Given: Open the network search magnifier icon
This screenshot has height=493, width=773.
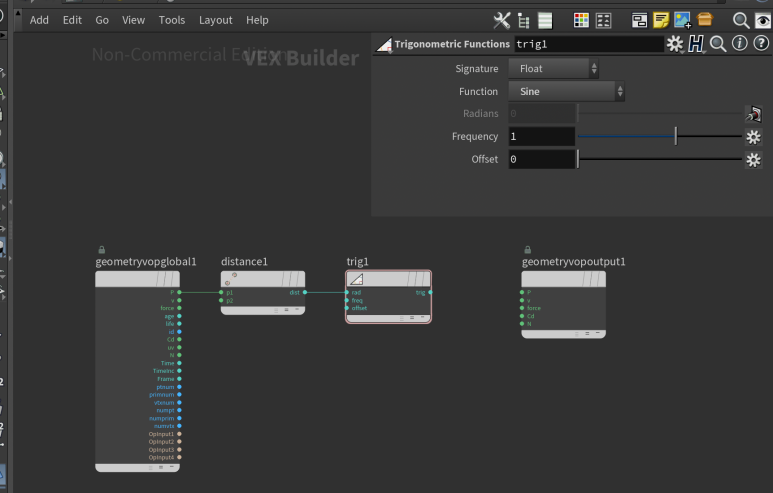Looking at the screenshot, I should (741, 20).
